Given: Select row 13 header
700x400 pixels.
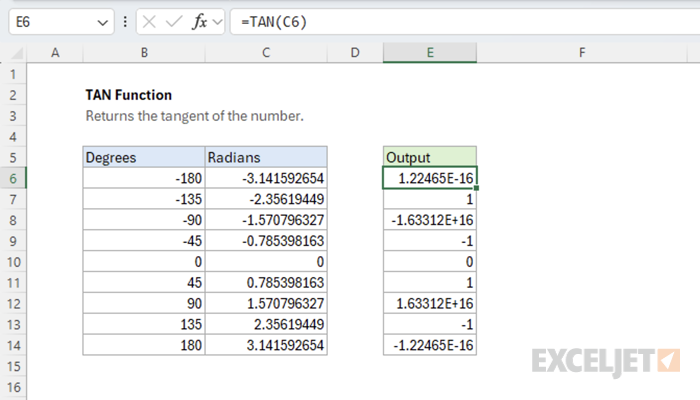Looking at the screenshot, I should pos(13,325).
